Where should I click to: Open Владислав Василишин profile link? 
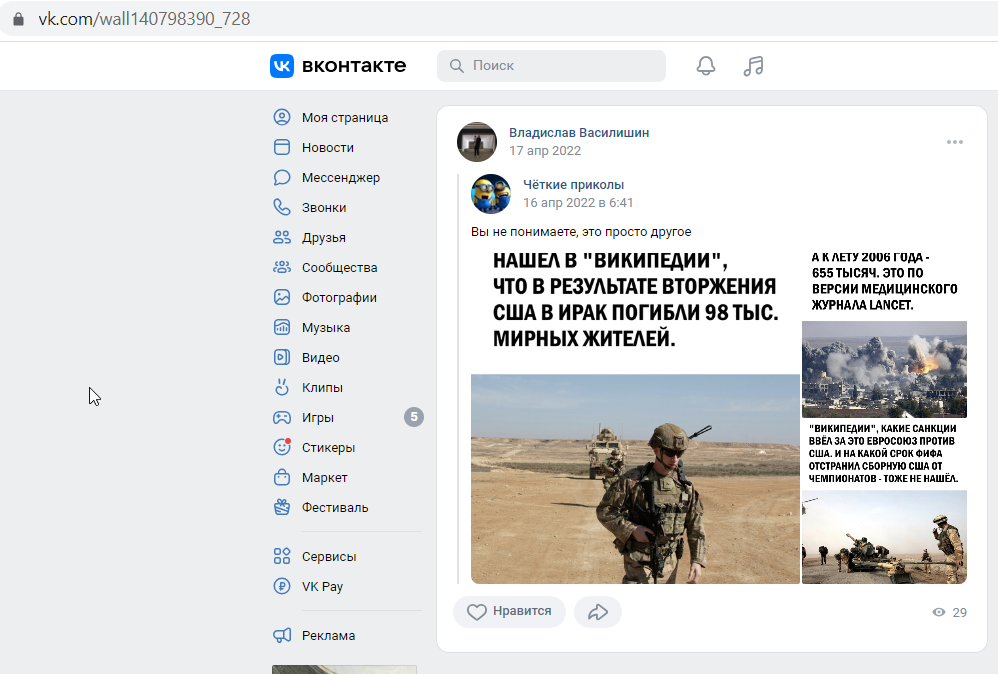click(579, 132)
